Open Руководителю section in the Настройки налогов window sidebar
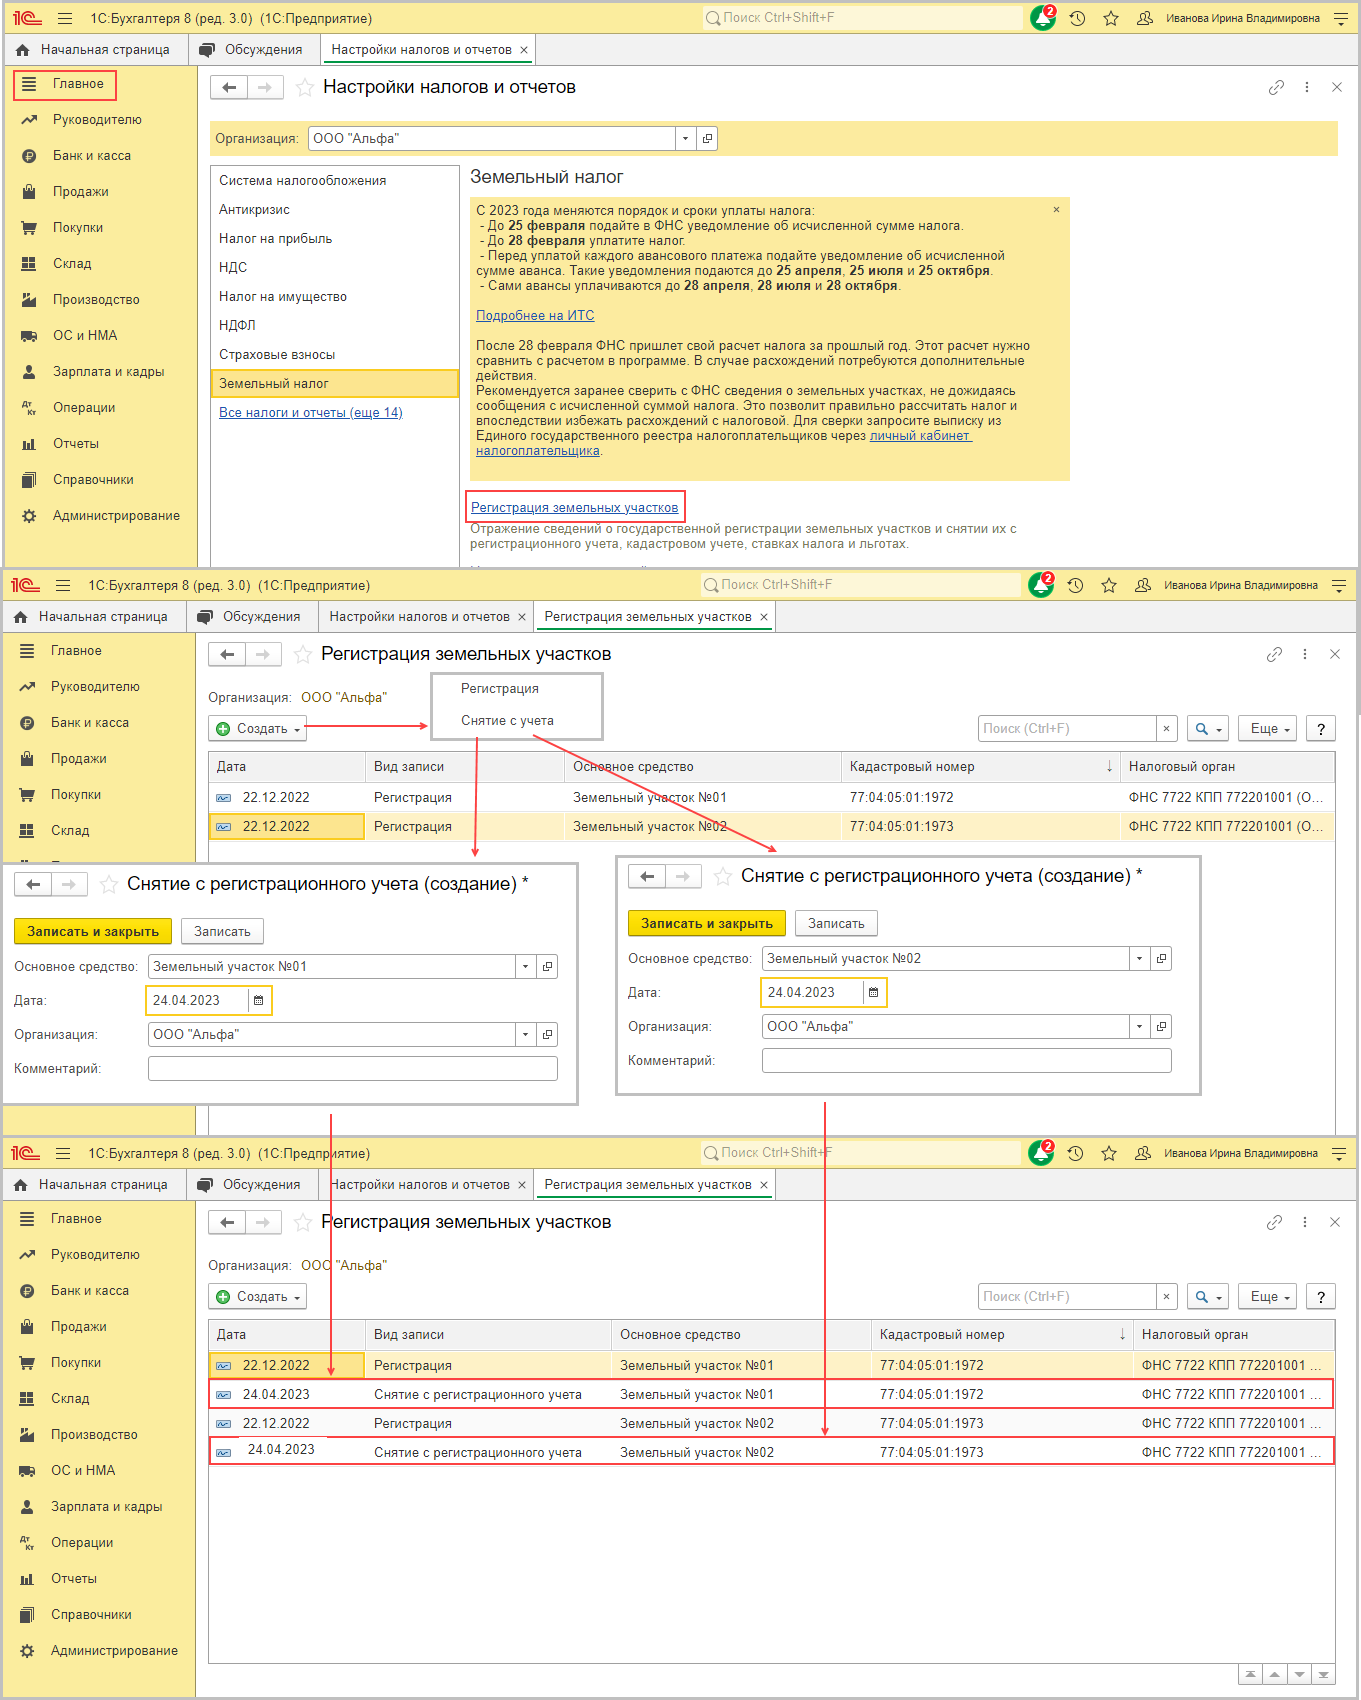This screenshot has width=1361, height=1700. (97, 120)
